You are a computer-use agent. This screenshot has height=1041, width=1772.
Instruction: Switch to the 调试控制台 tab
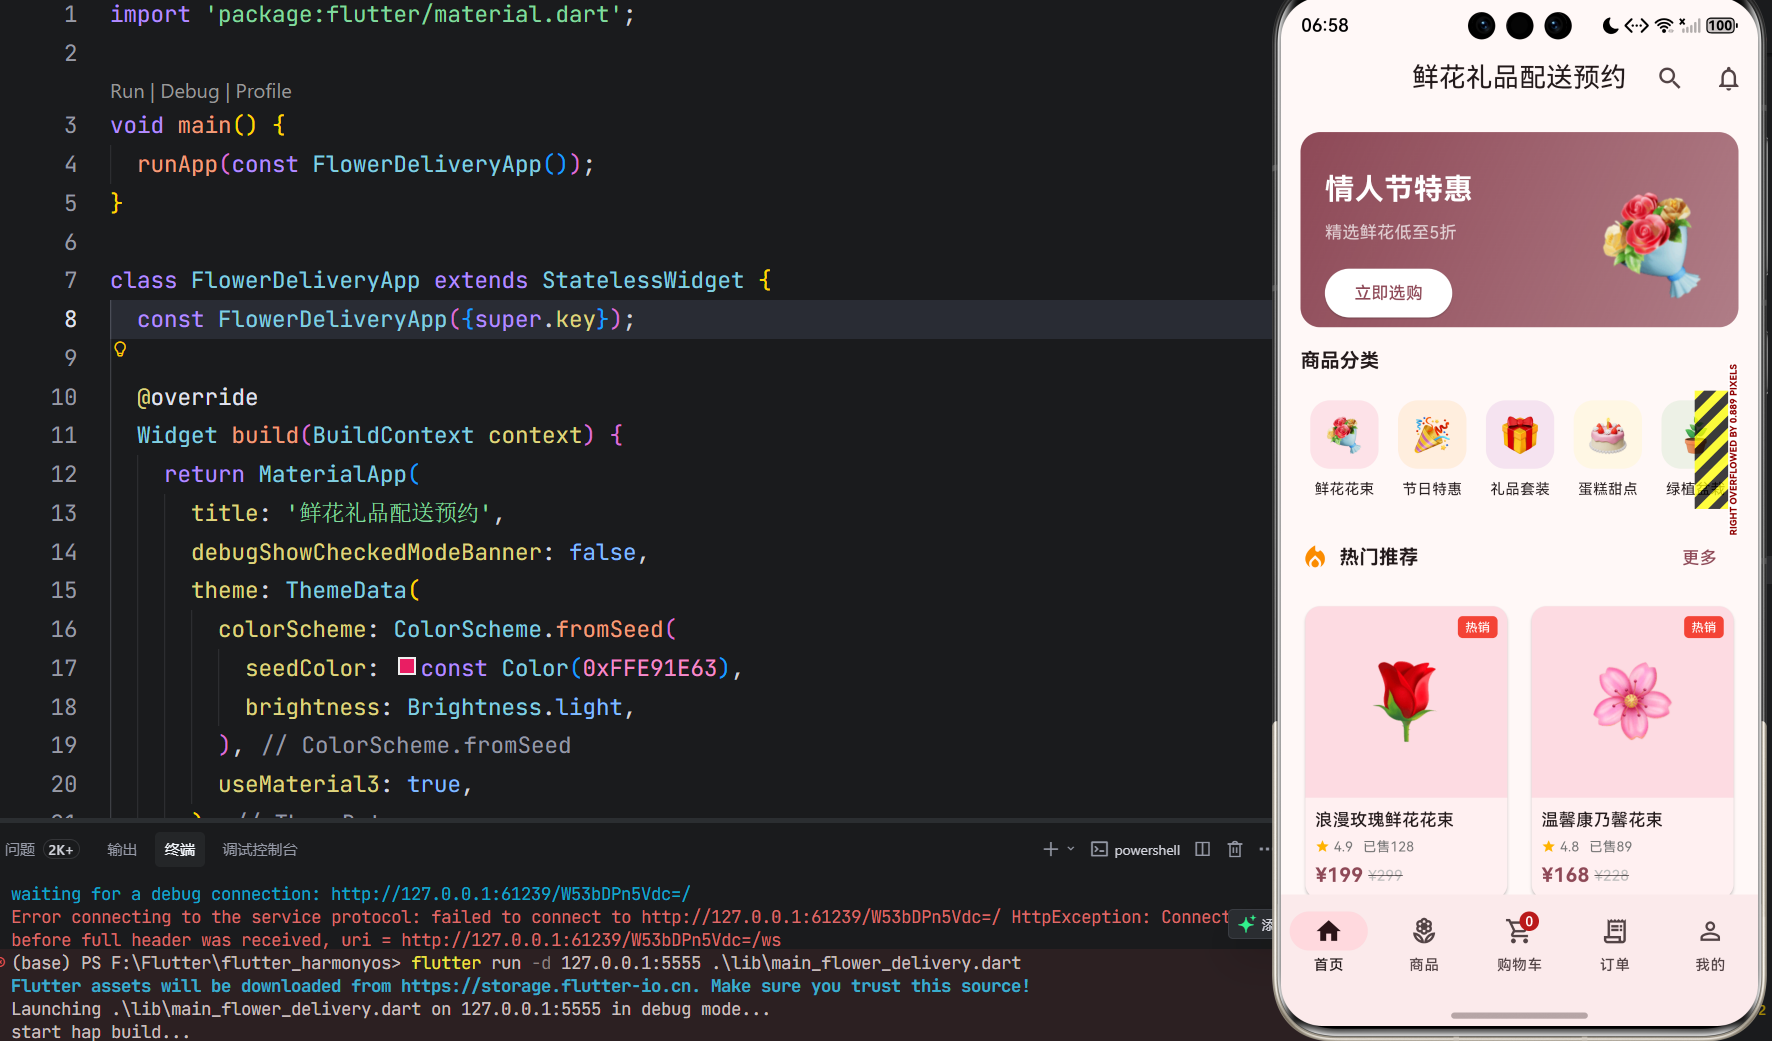pos(259,849)
